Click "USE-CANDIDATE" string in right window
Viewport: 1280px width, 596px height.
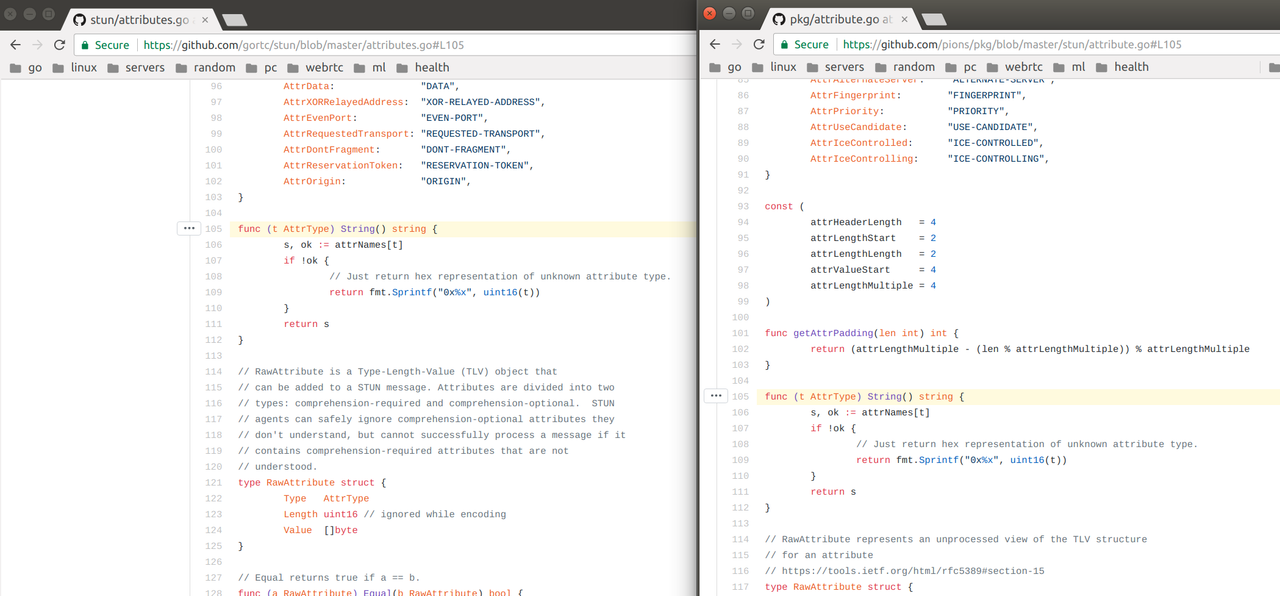tap(992, 127)
